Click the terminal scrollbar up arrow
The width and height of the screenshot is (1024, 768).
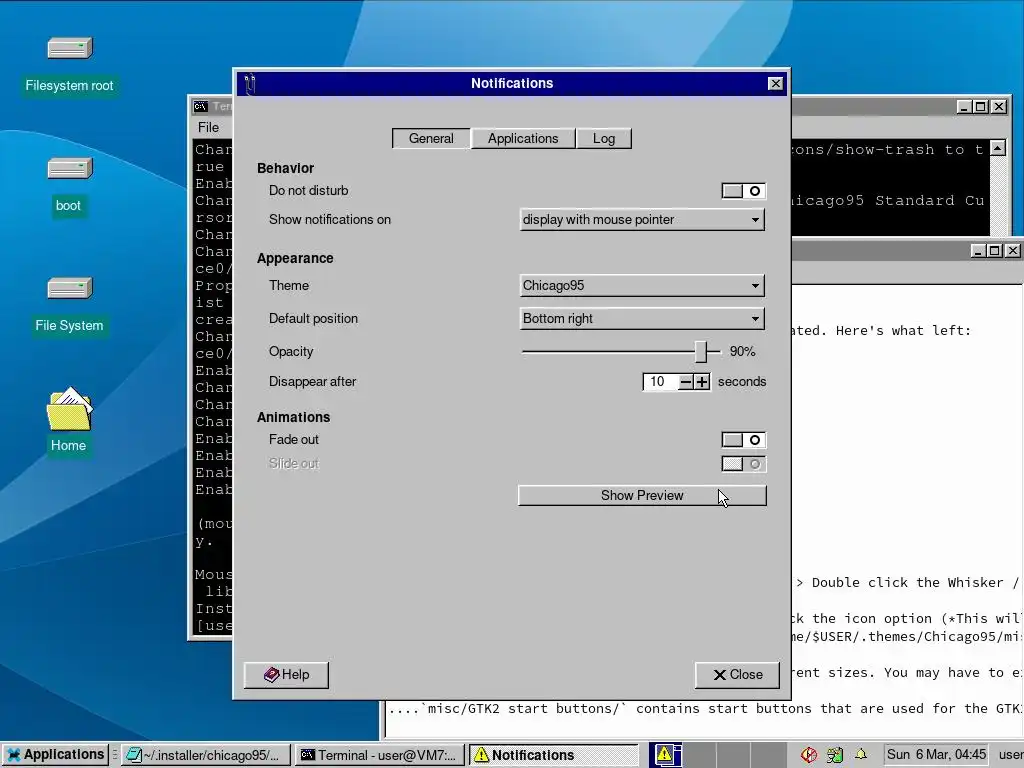coord(997,148)
